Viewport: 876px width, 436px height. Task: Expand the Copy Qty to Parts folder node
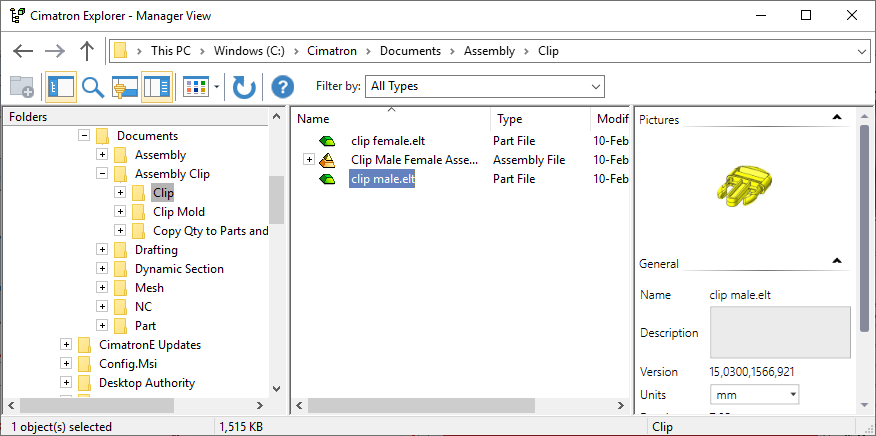click(120, 231)
